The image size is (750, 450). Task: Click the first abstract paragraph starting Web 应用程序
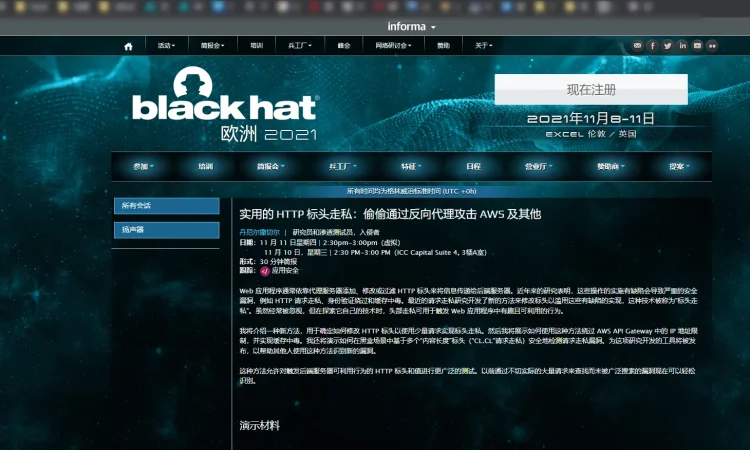[468, 301]
